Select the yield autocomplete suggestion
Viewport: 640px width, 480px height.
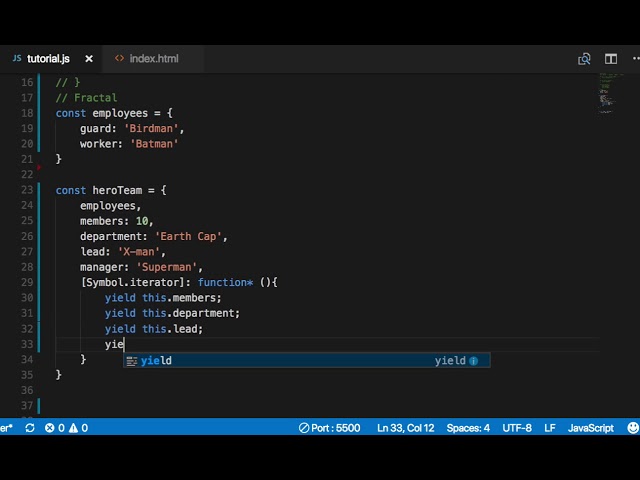[x=307, y=360]
